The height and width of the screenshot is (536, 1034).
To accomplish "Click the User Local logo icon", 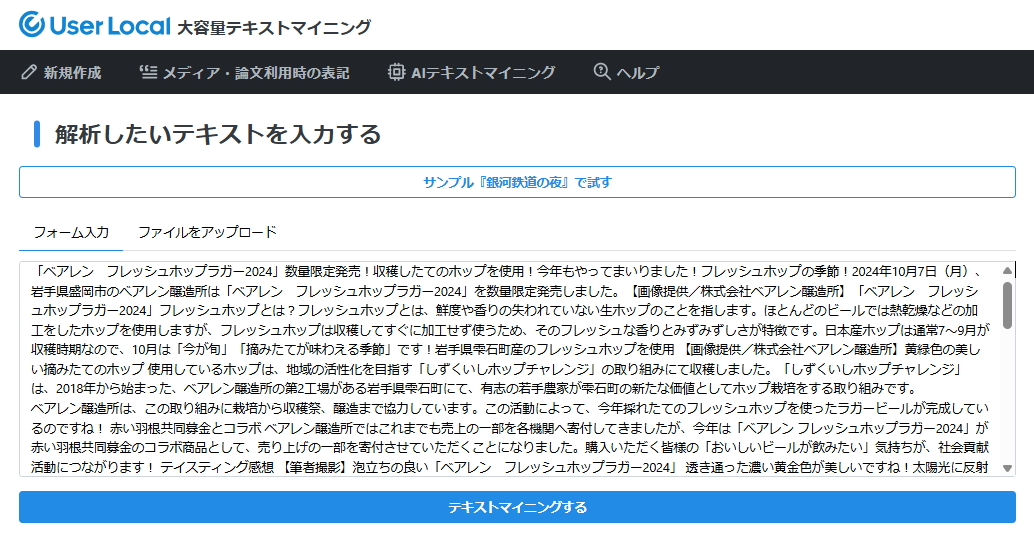I will point(31,25).
